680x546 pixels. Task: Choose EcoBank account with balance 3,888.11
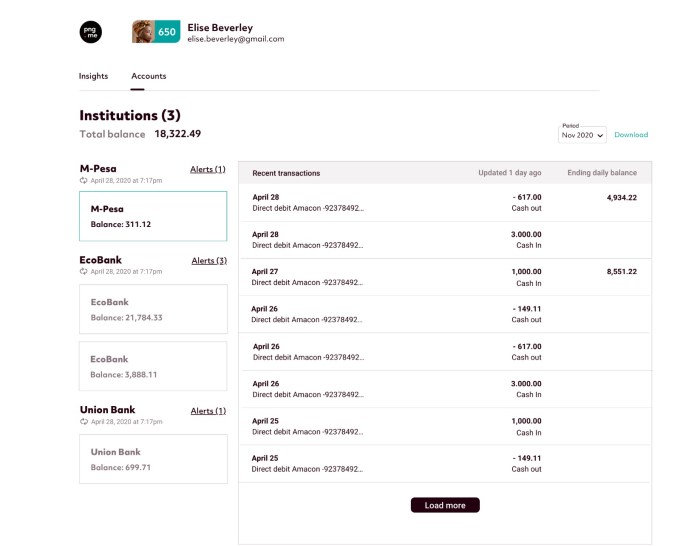pos(153,366)
